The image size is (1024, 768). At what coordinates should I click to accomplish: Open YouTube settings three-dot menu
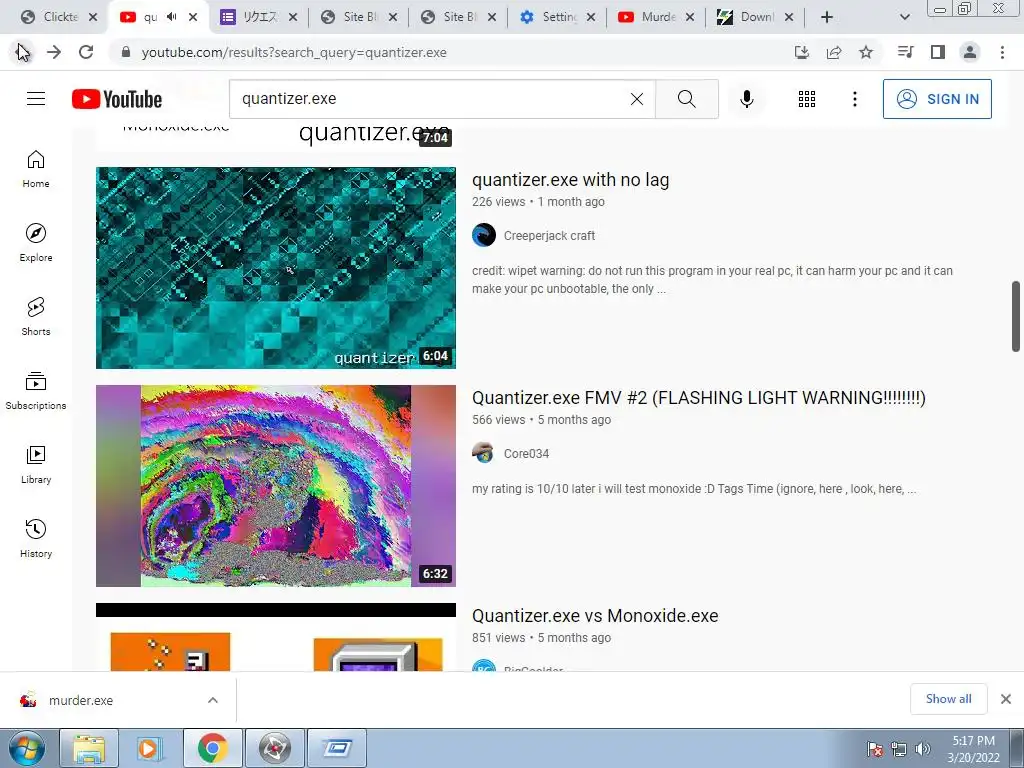click(x=855, y=99)
